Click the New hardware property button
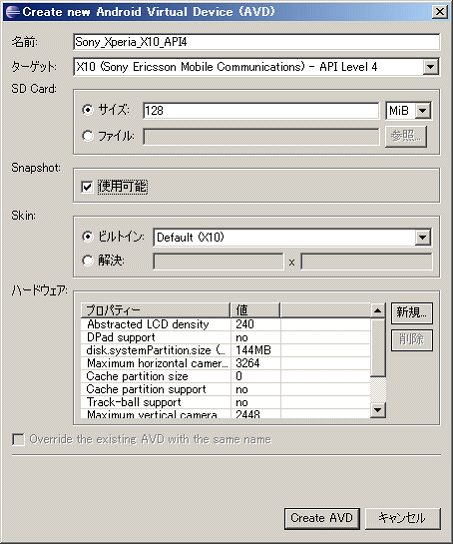Viewport: 453px width, 544px height. (x=412, y=313)
